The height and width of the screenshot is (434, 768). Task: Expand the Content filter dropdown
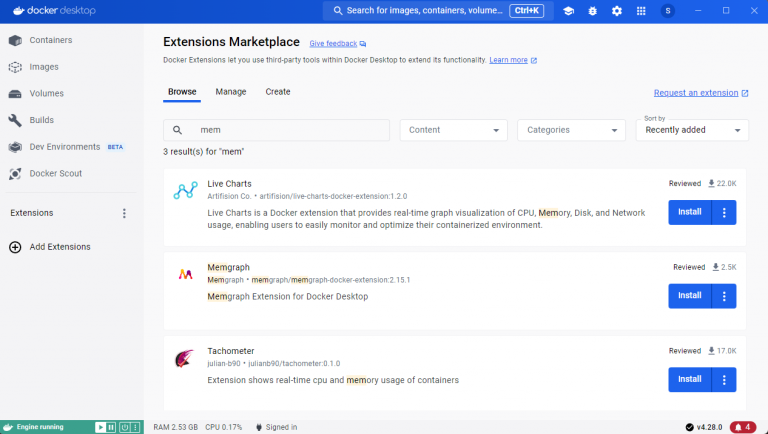coord(455,130)
